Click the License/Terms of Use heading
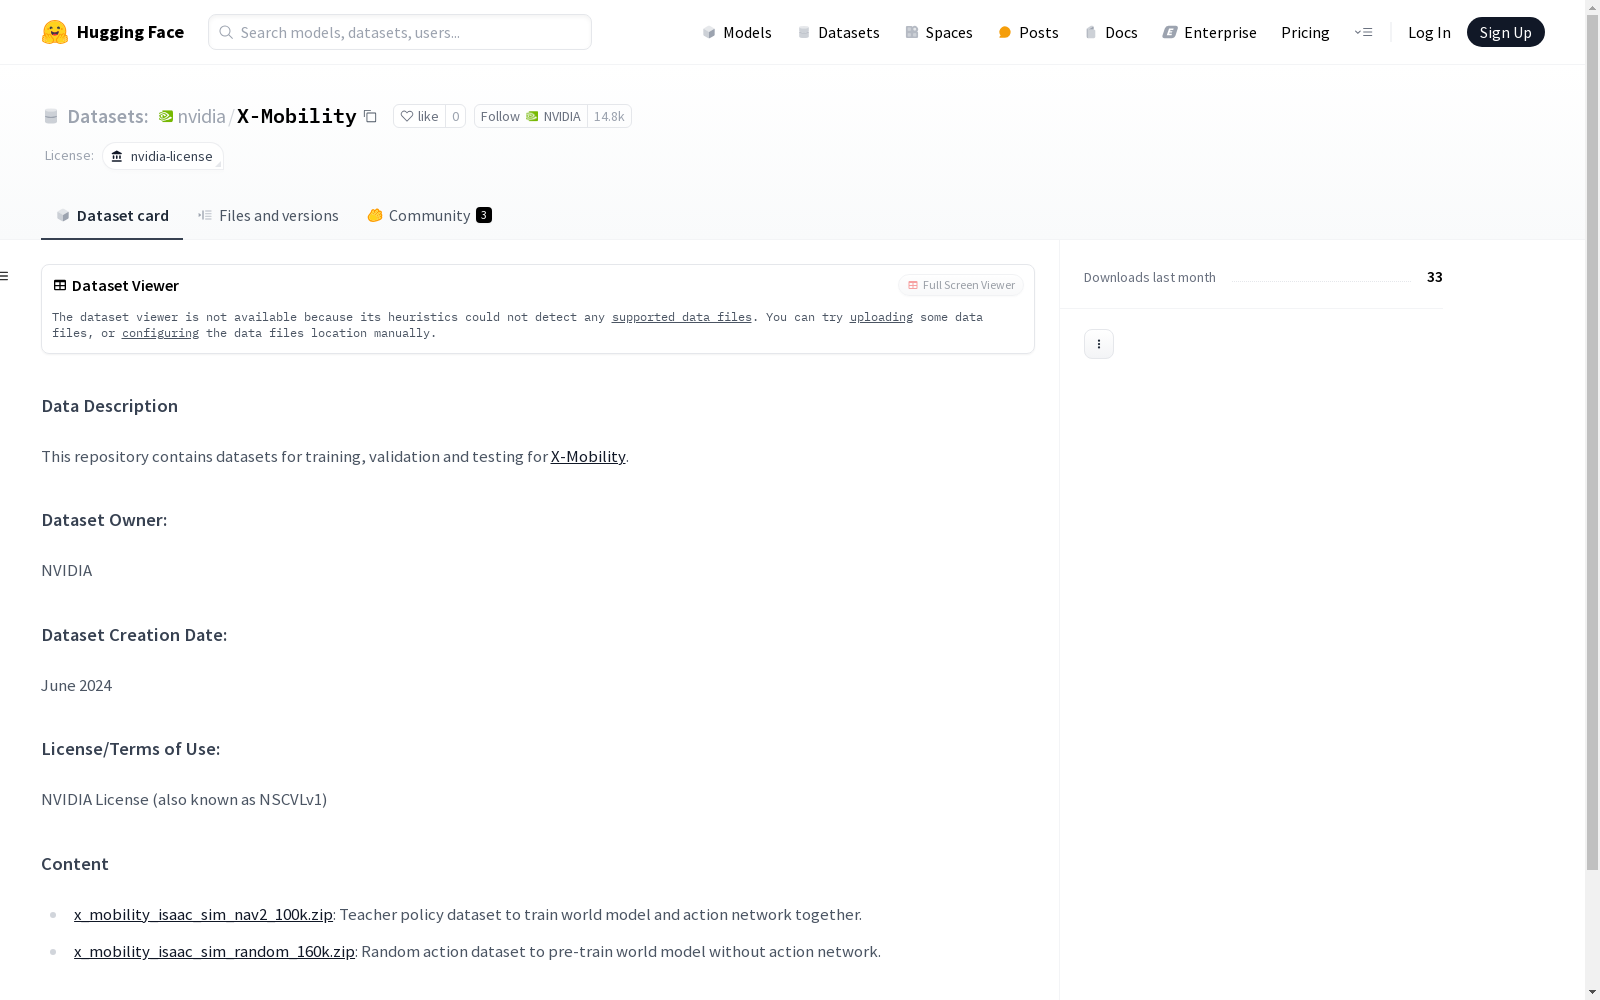Viewport: 1600px width, 1000px height. [x=131, y=749]
